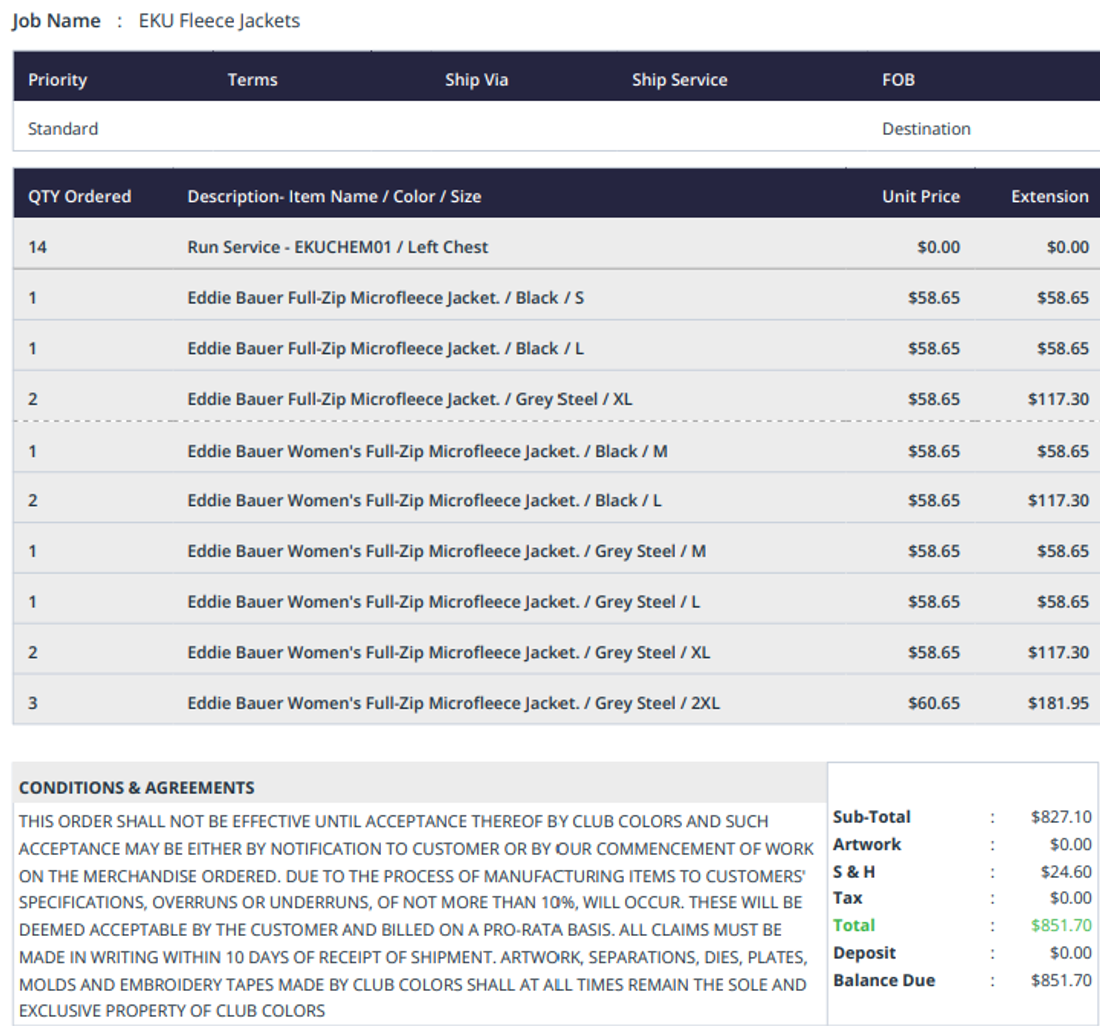This screenshot has width=1100, height=1026.
Task: Click the $181.95 extension amount
Action: tap(1058, 703)
